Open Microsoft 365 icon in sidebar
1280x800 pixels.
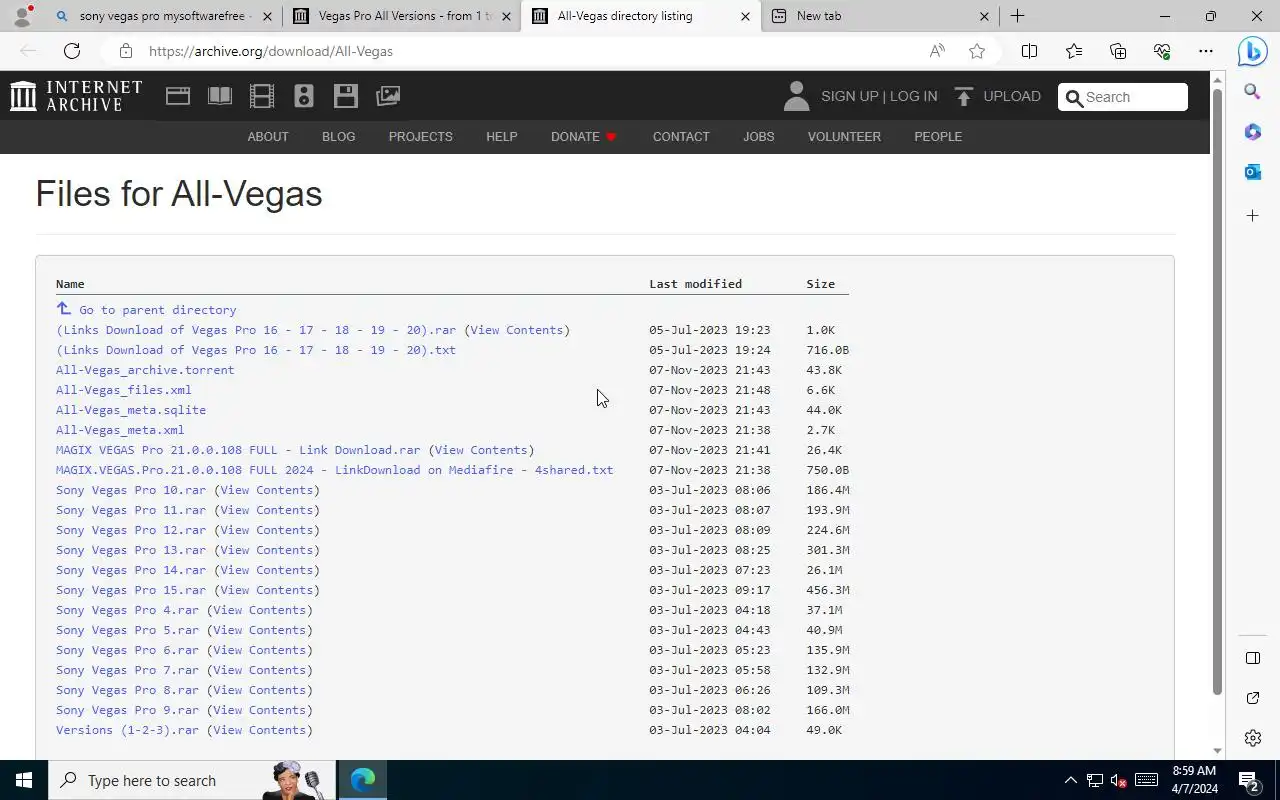click(x=1252, y=132)
